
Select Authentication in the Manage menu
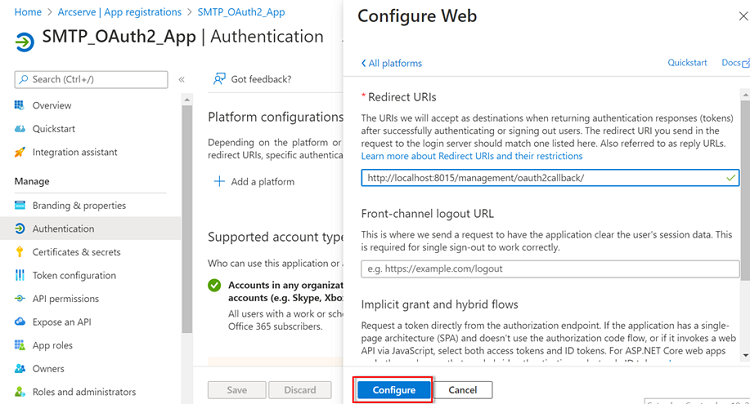pos(91,229)
